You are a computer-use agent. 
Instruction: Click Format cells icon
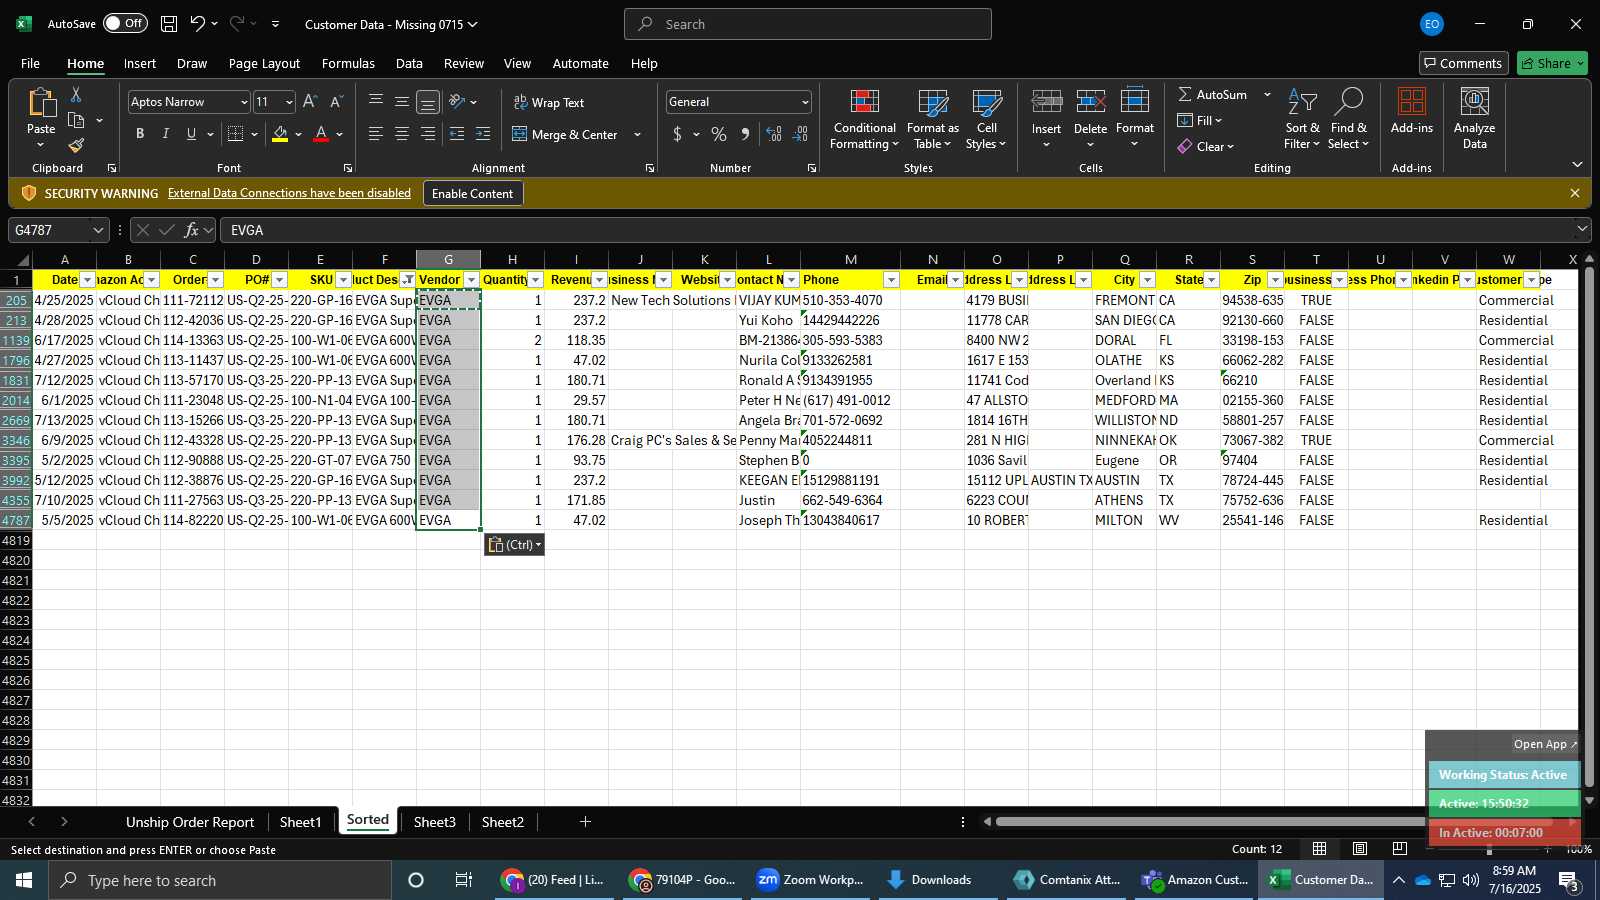1134,103
